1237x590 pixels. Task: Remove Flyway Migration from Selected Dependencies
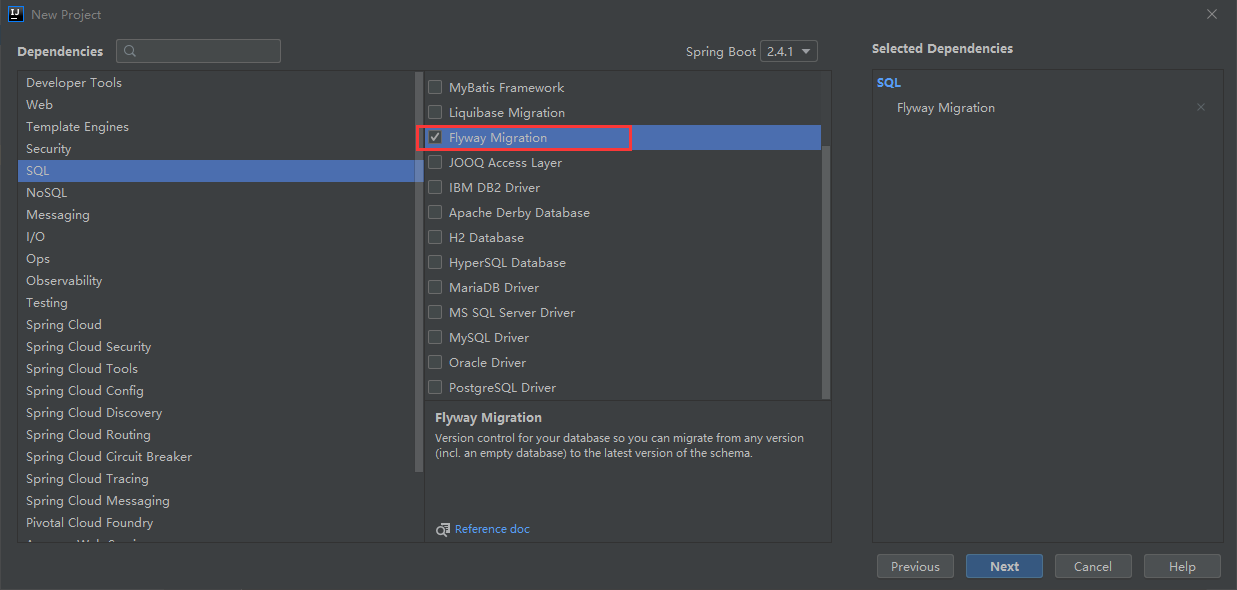click(x=1201, y=107)
